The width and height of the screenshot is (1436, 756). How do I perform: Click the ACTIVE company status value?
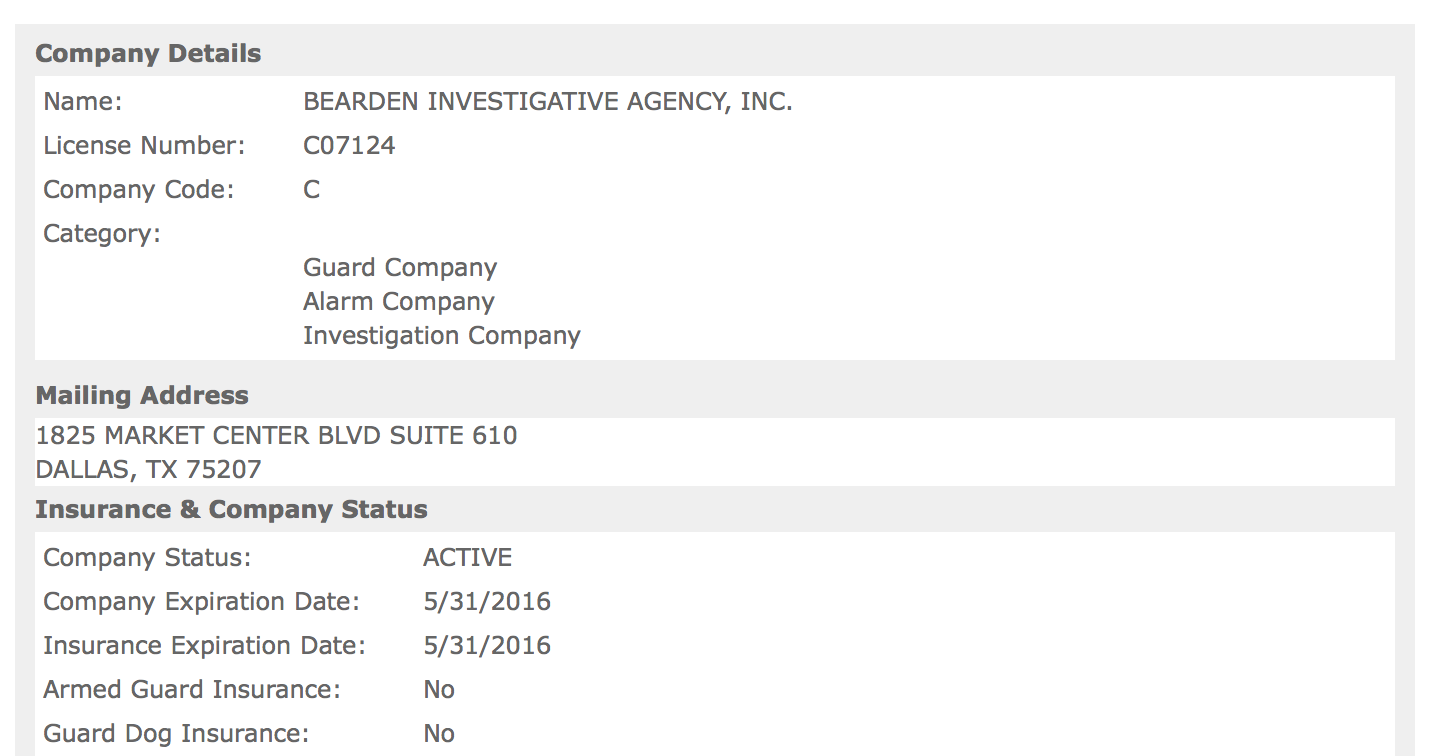click(x=467, y=558)
